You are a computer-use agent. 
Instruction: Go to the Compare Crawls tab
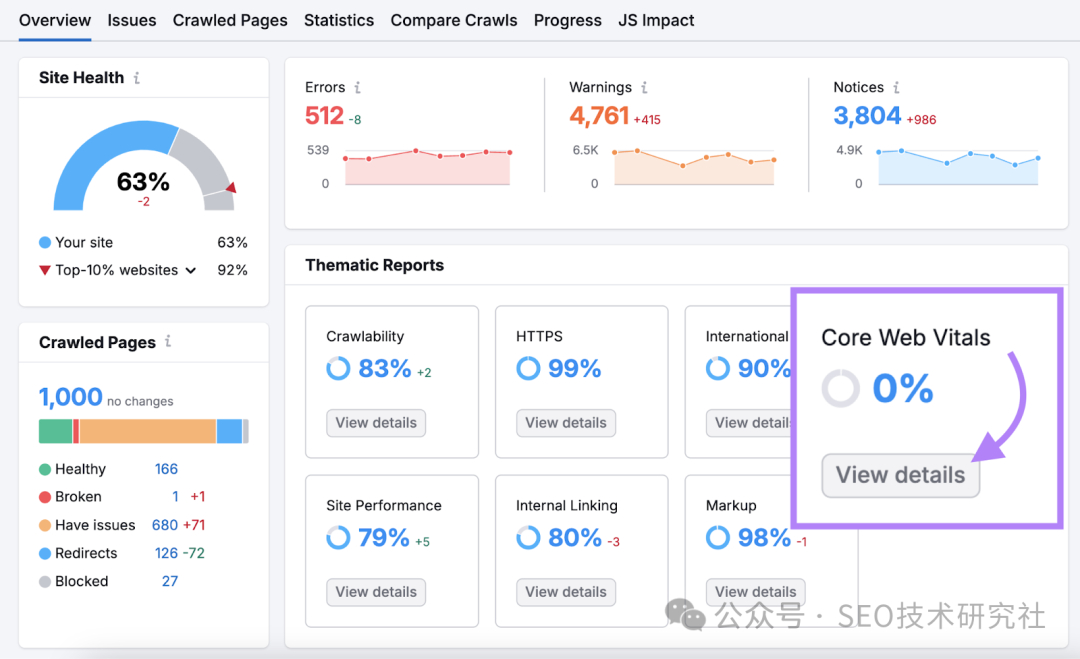pos(454,21)
